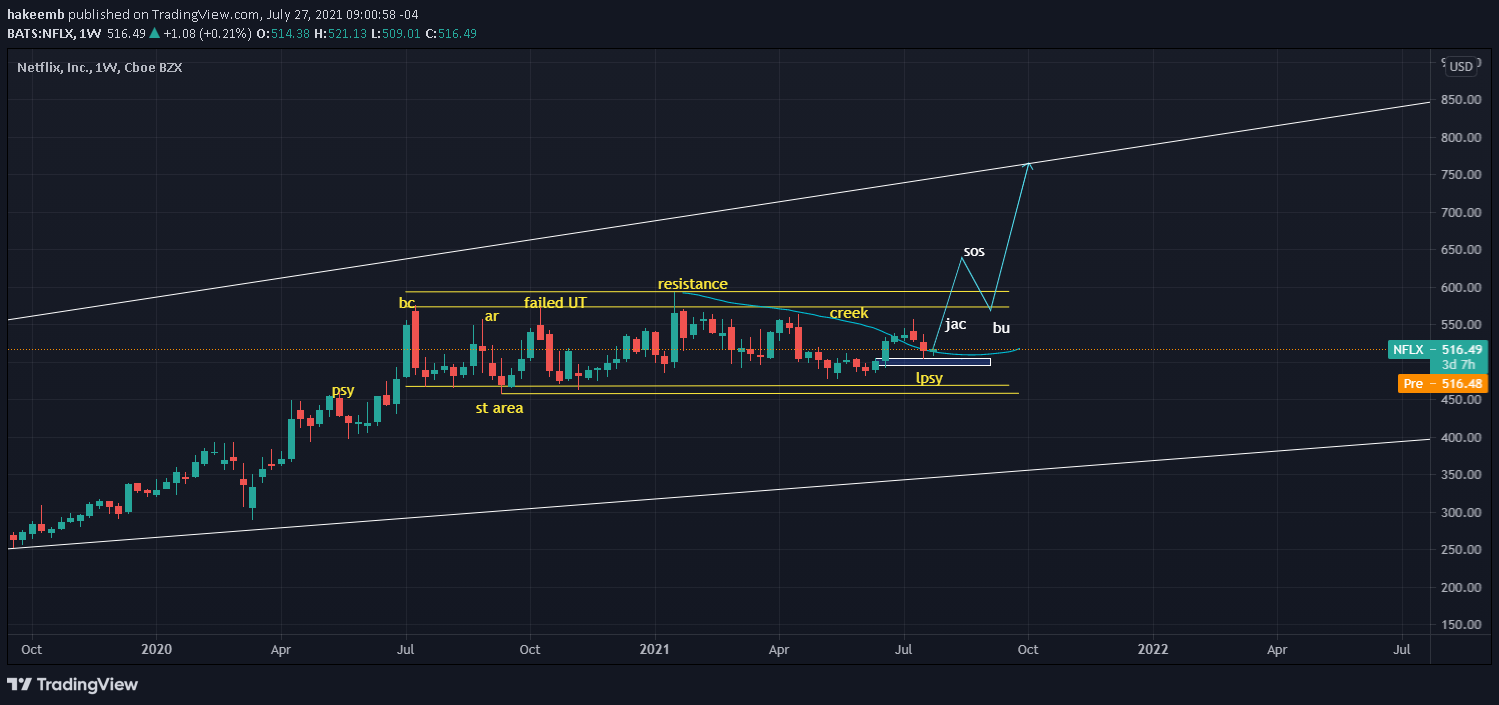
Task: Click the 'bu' annotation
Action: point(1001,328)
